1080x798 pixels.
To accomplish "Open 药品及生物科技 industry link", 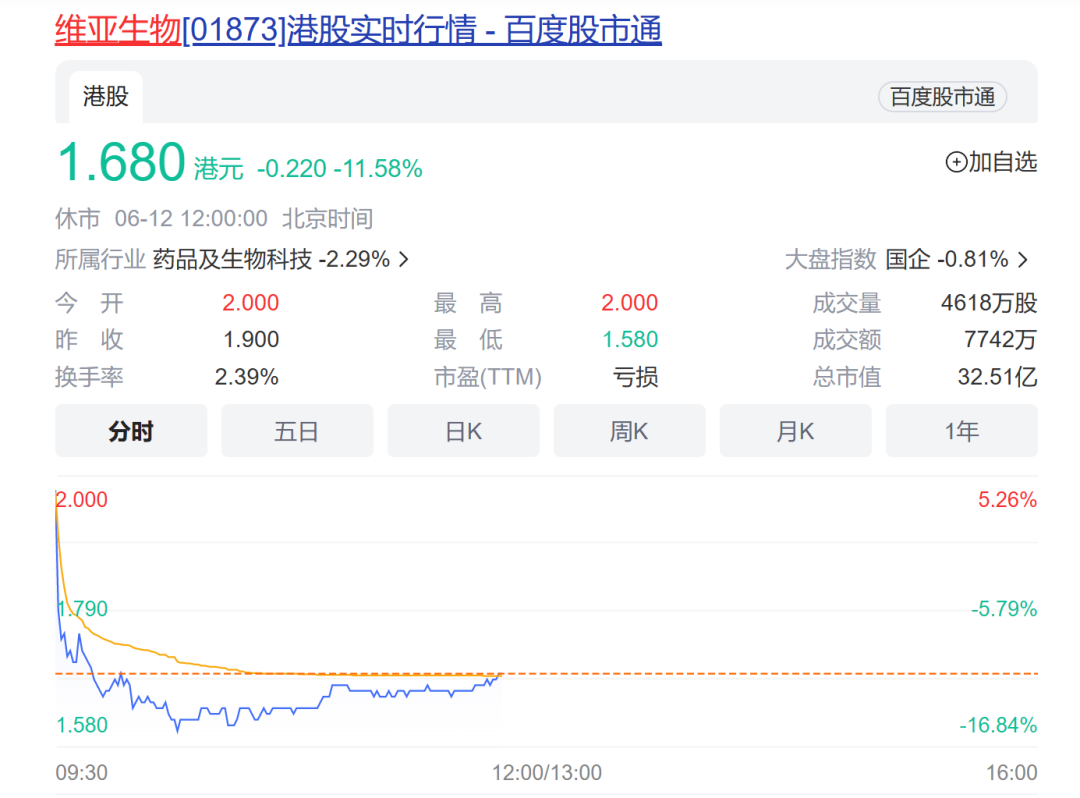I will [232, 260].
